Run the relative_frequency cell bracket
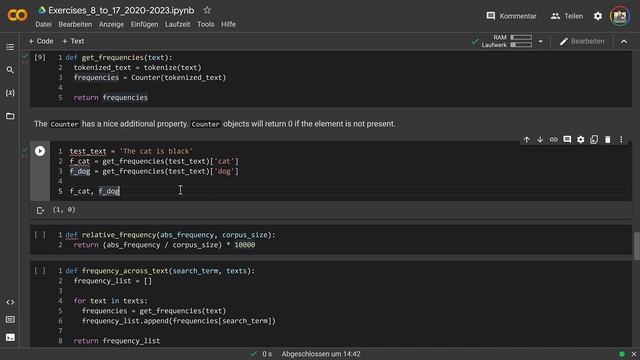 tap(40, 235)
